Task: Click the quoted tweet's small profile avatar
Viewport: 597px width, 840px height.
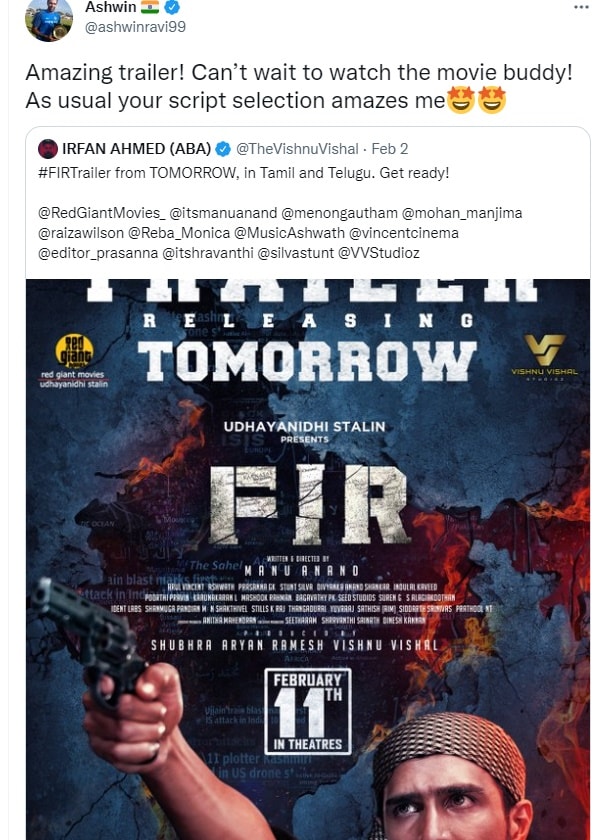Action: pos(48,149)
